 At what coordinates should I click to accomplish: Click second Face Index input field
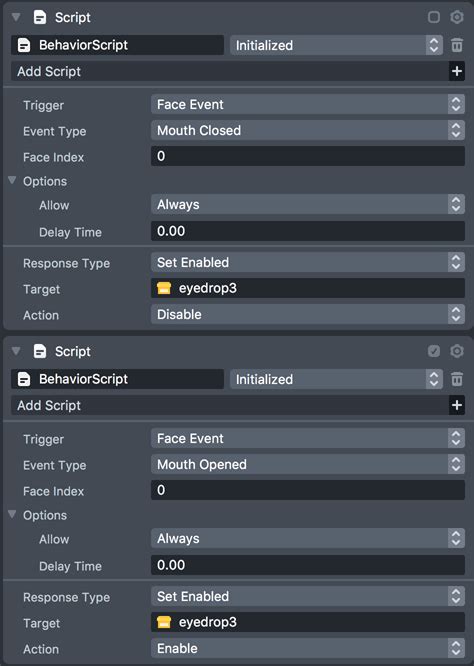point(308,490)
